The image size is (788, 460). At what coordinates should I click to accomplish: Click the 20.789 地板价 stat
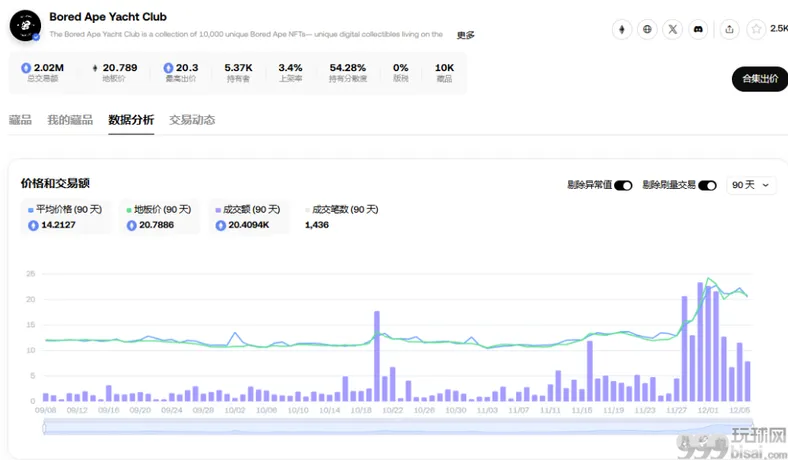115,72
